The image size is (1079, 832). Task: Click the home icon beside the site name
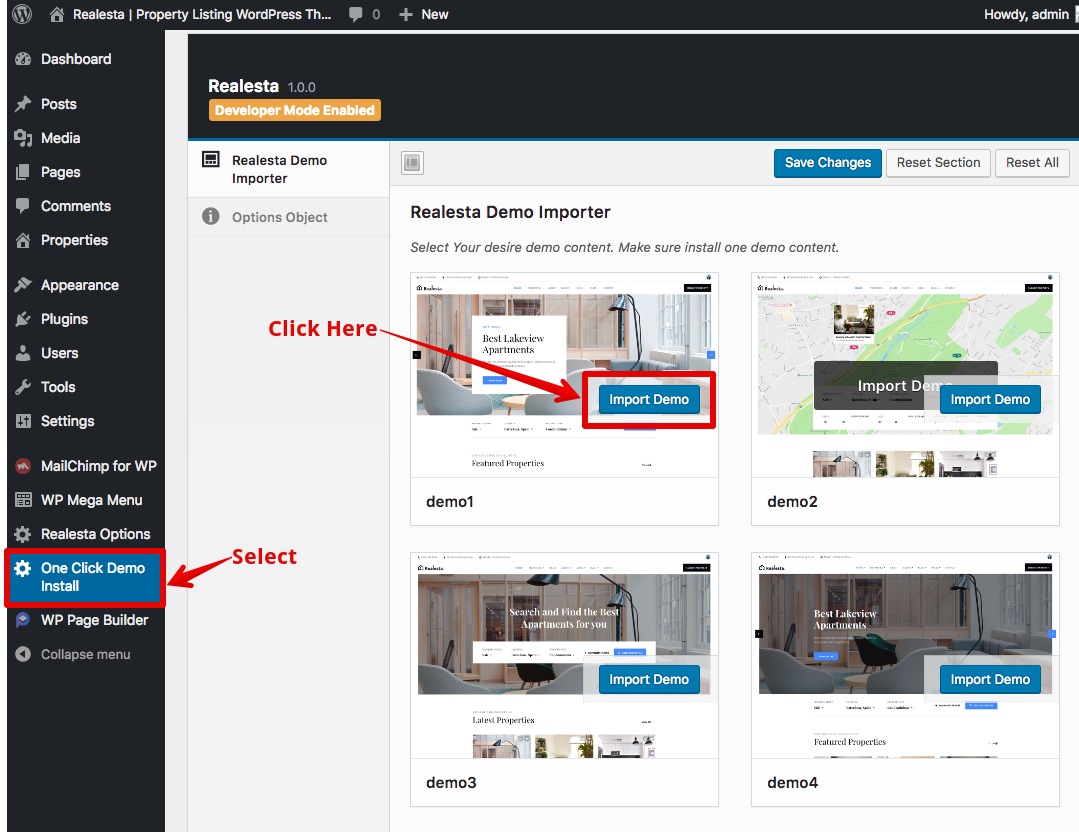[x=57, y=14]
